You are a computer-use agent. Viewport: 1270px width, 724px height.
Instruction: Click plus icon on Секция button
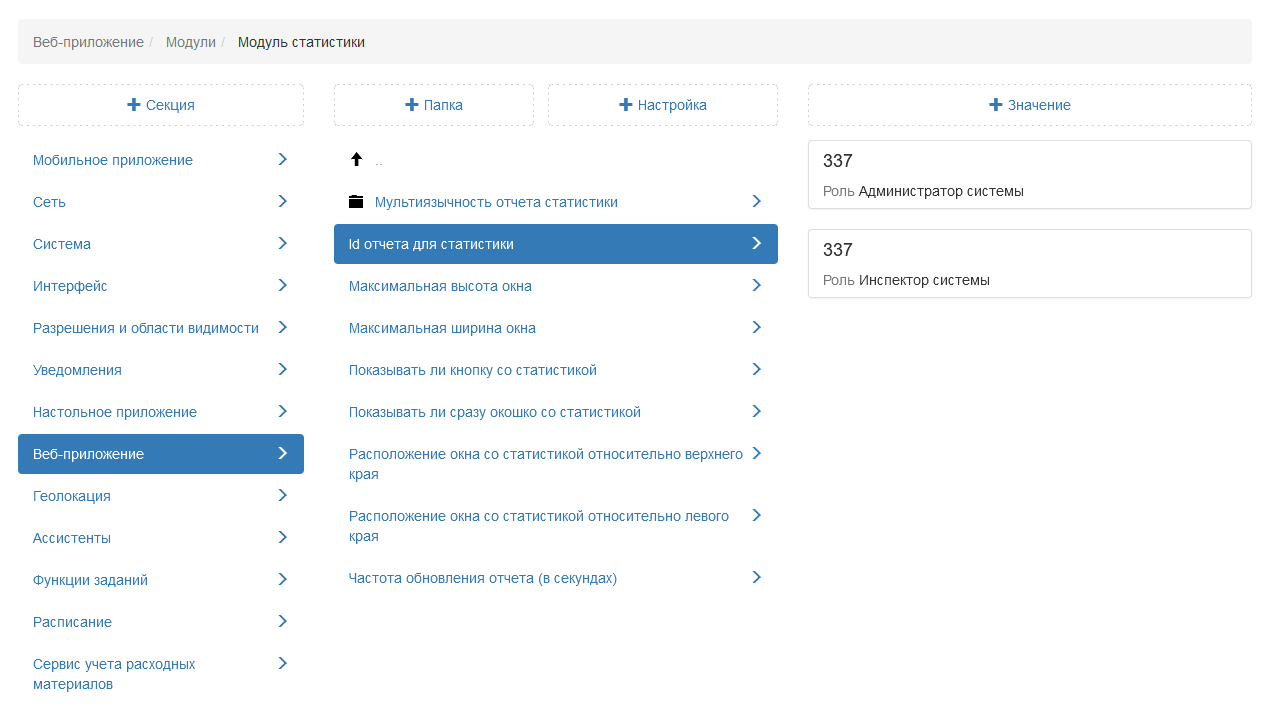(x=134, y=105)
